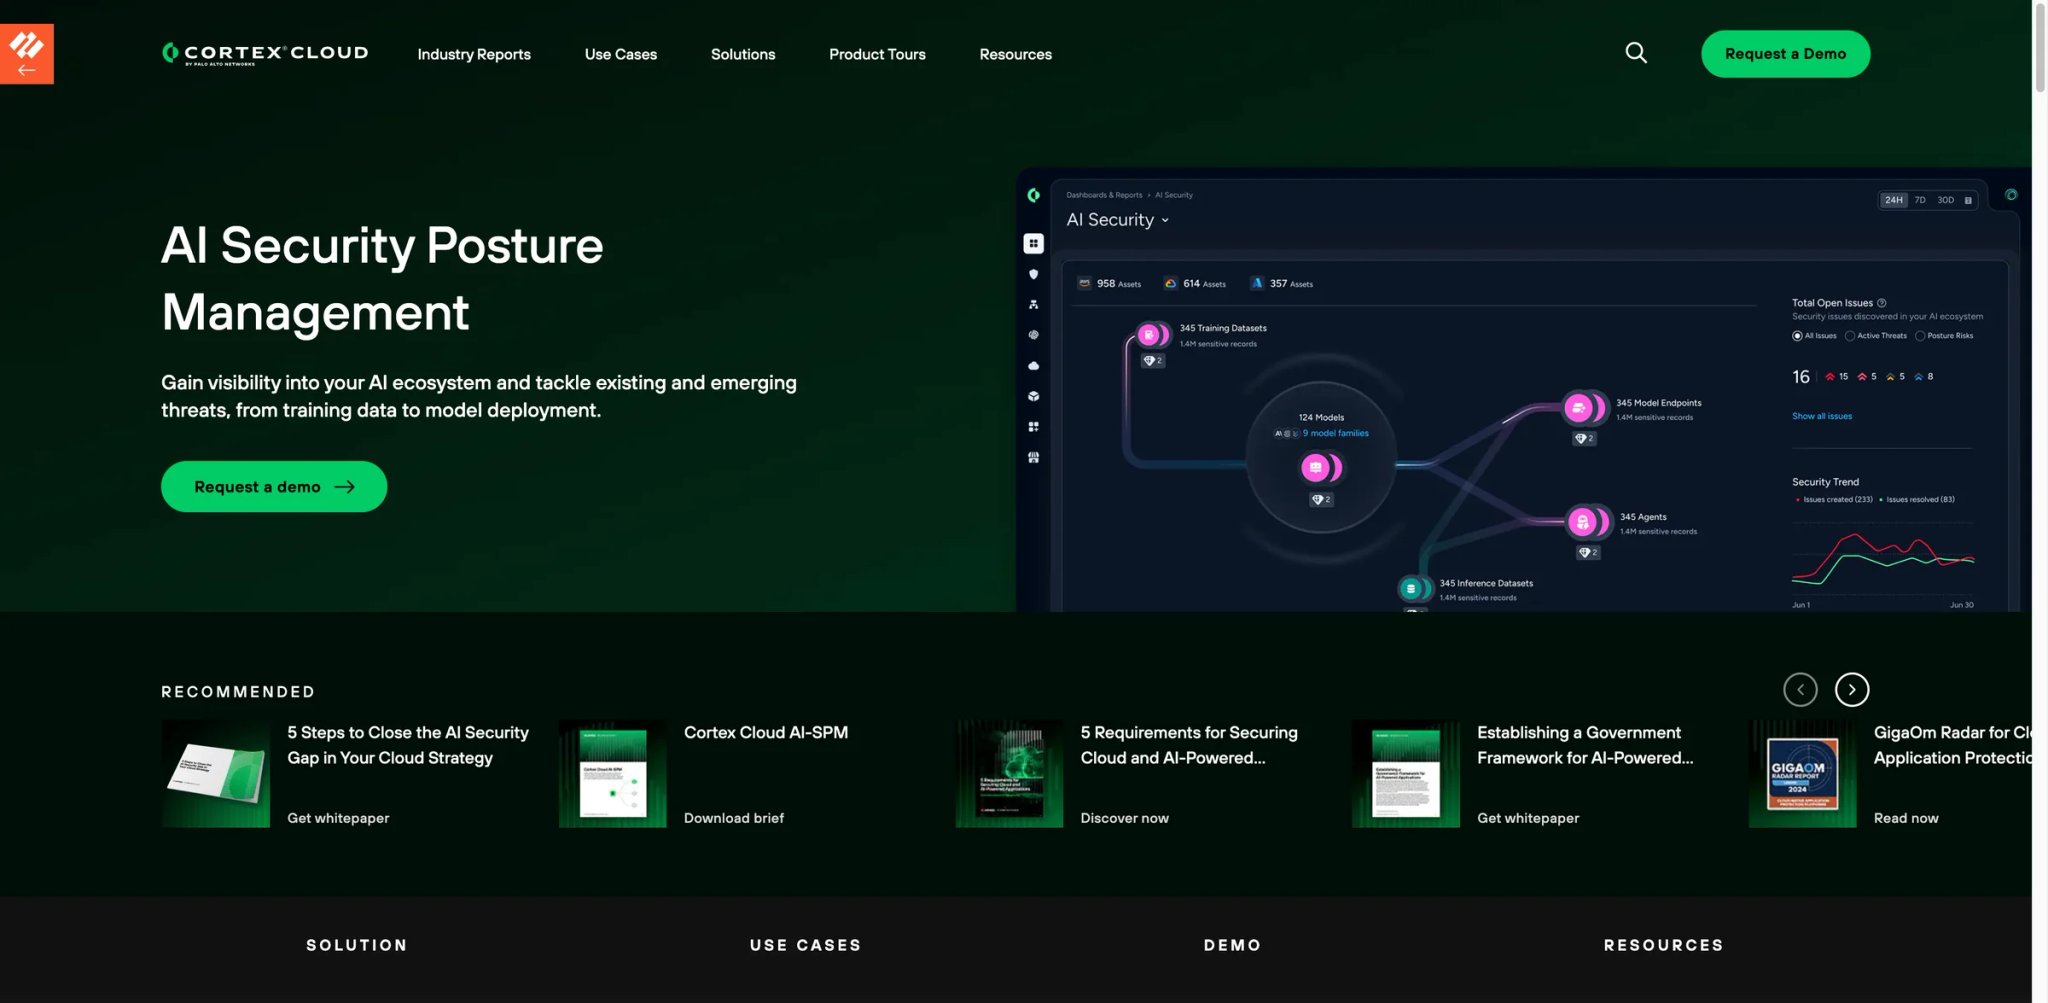Click the Cortex logo icon atop dashboard sidebar
Image resolution: width=2048 pixels, height=1003 pixels.
pyautogui.click(x=1033, y=195)
